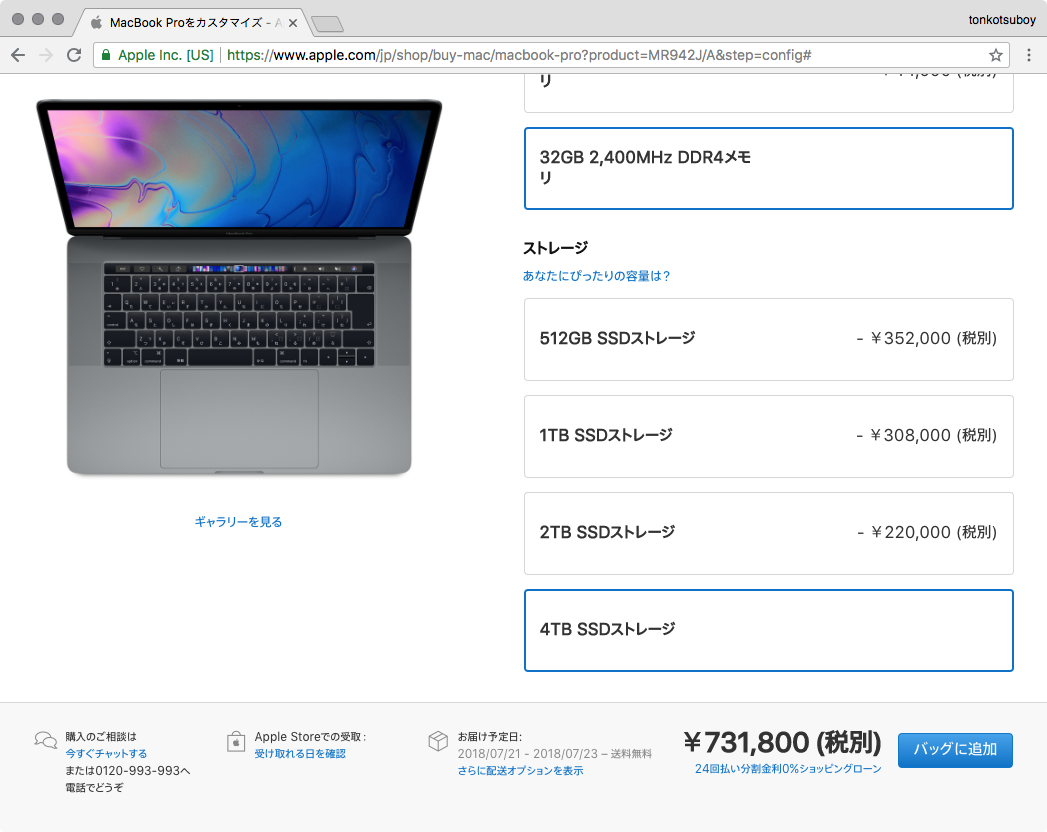Select 1TB SSD storage option

[x=769, y=436]
